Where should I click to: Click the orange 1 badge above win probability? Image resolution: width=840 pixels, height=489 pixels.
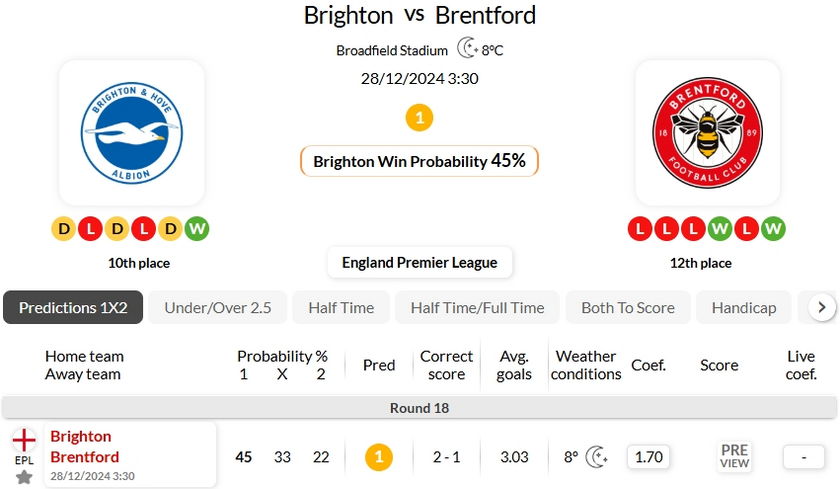coord(419,118)
